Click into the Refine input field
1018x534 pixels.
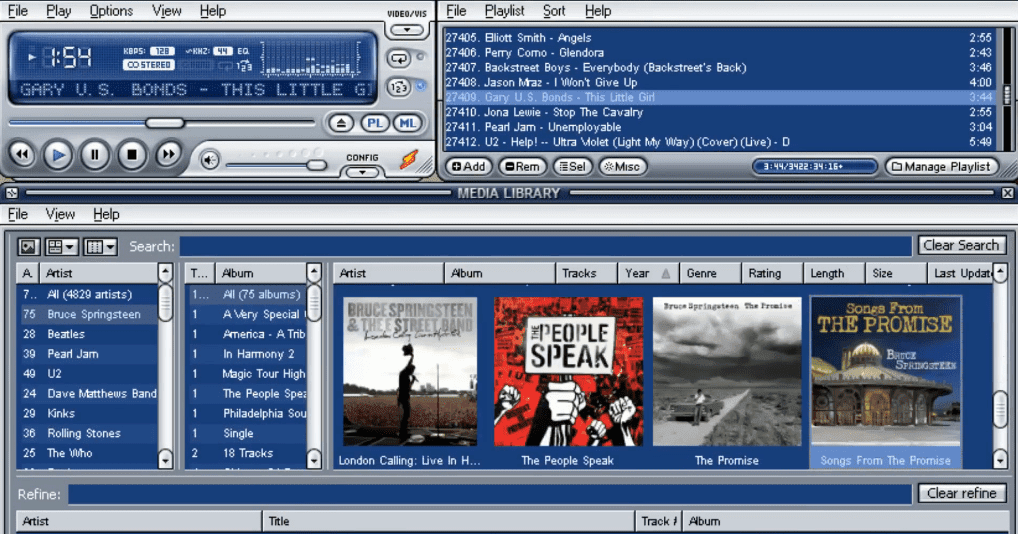click(x=490, y=494)
